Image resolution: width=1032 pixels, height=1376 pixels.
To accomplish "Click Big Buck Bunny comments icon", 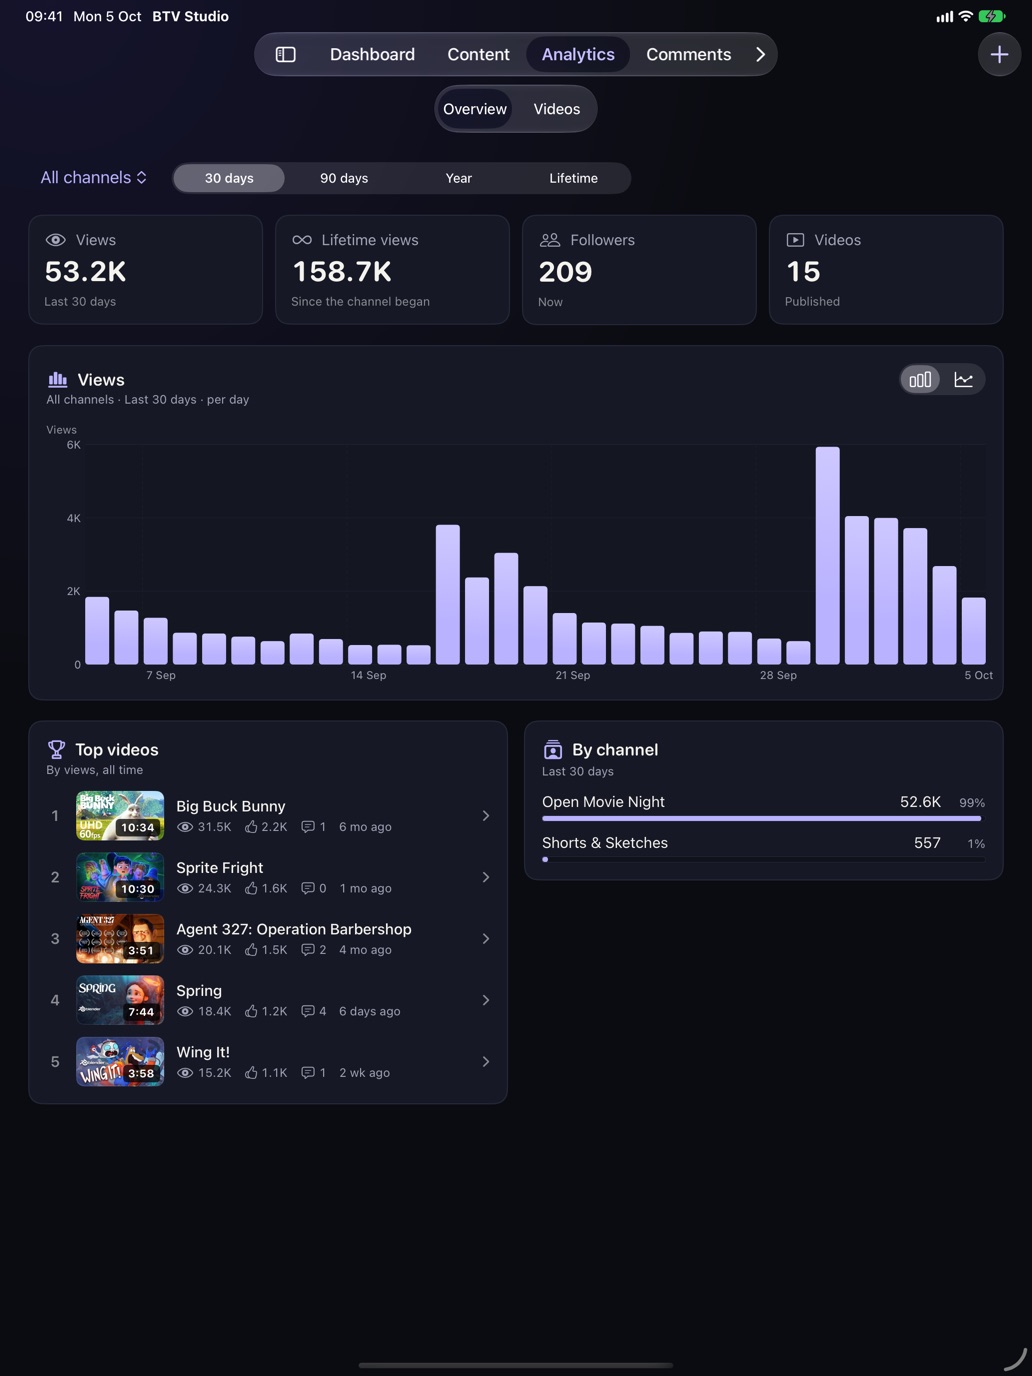I will pyautogui.click(x=308, y=827).
